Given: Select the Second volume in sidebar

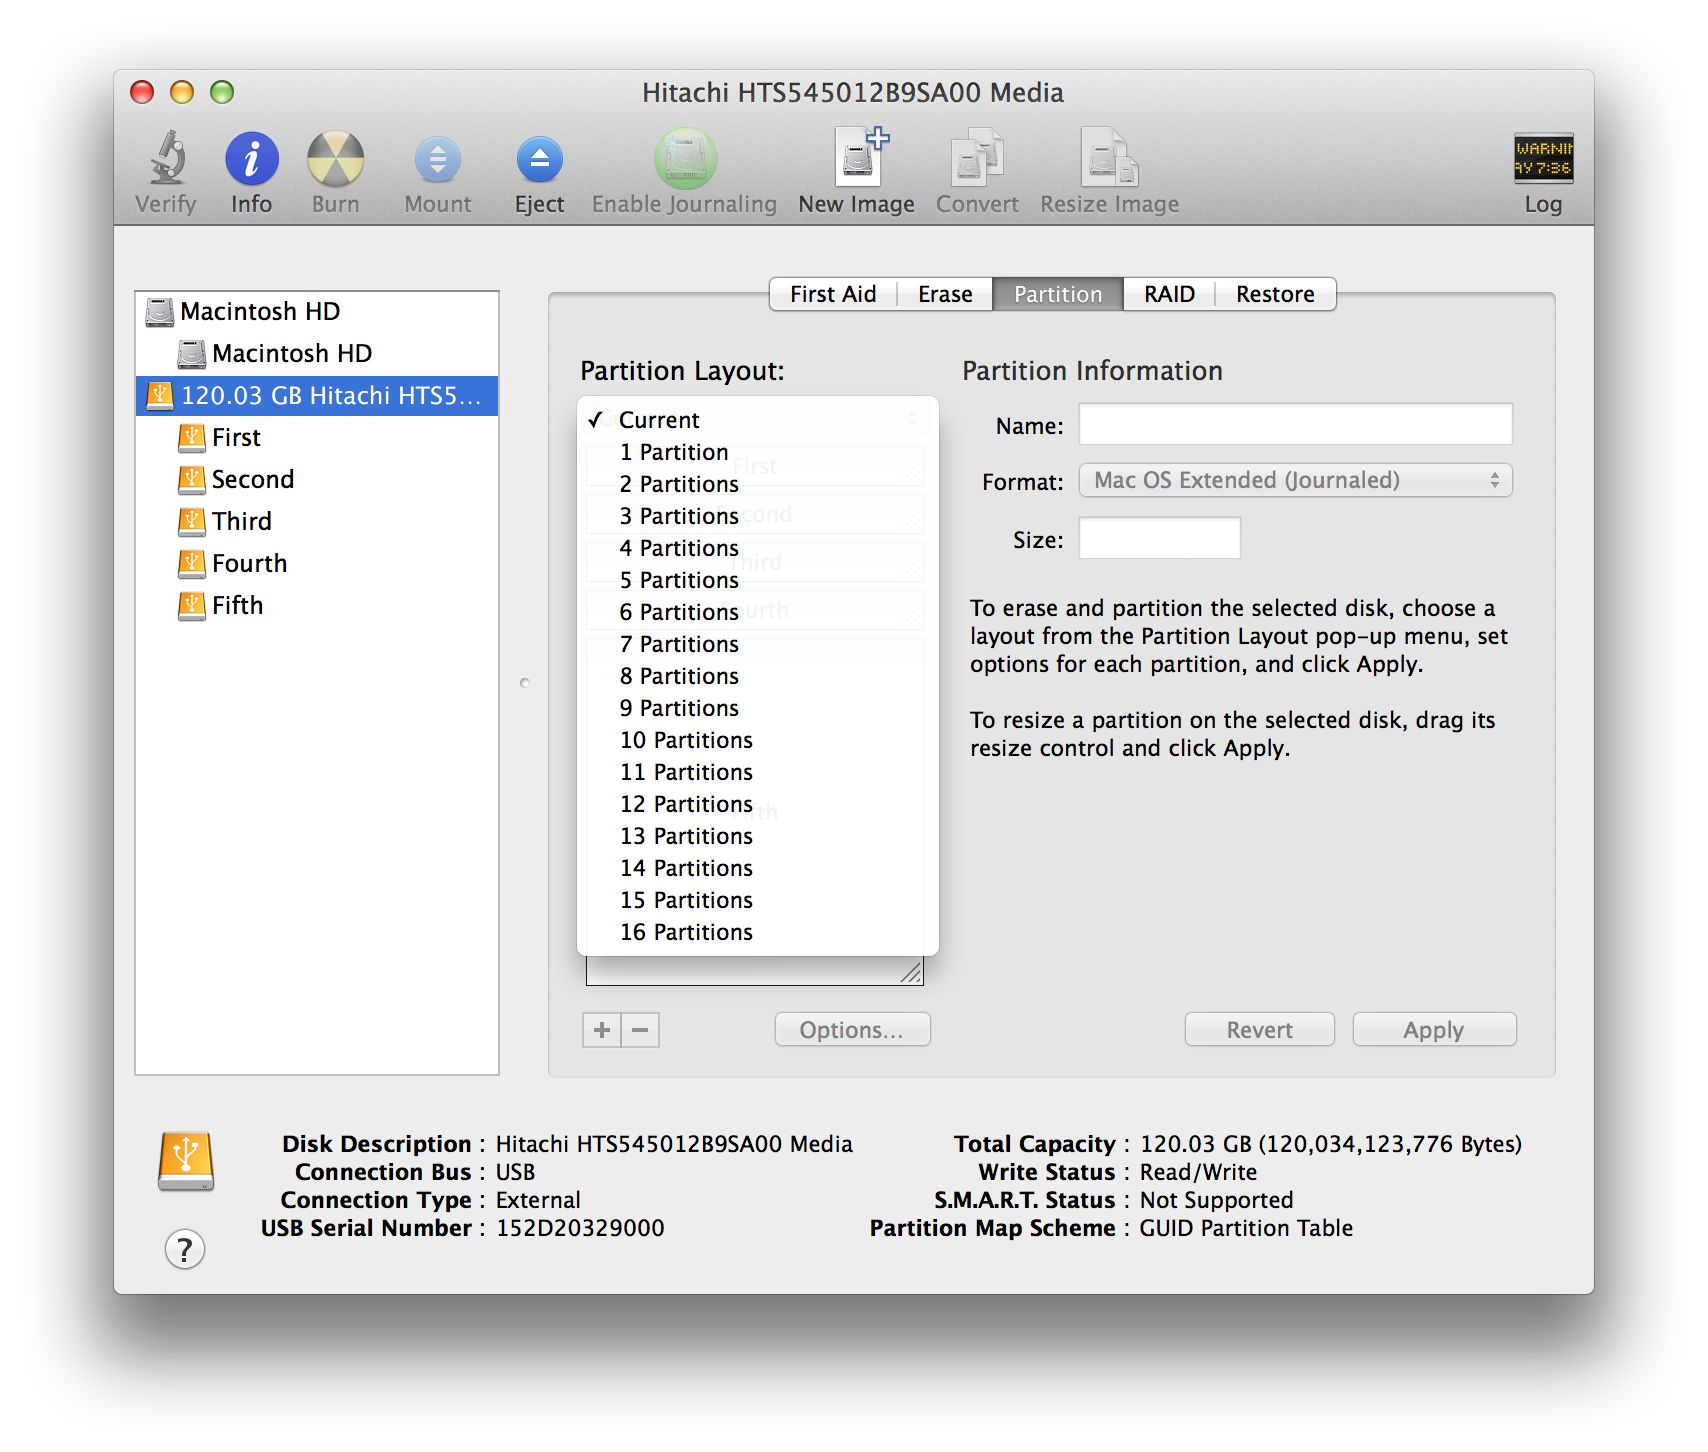Looking at the screenshot, I should pos(317,480).
